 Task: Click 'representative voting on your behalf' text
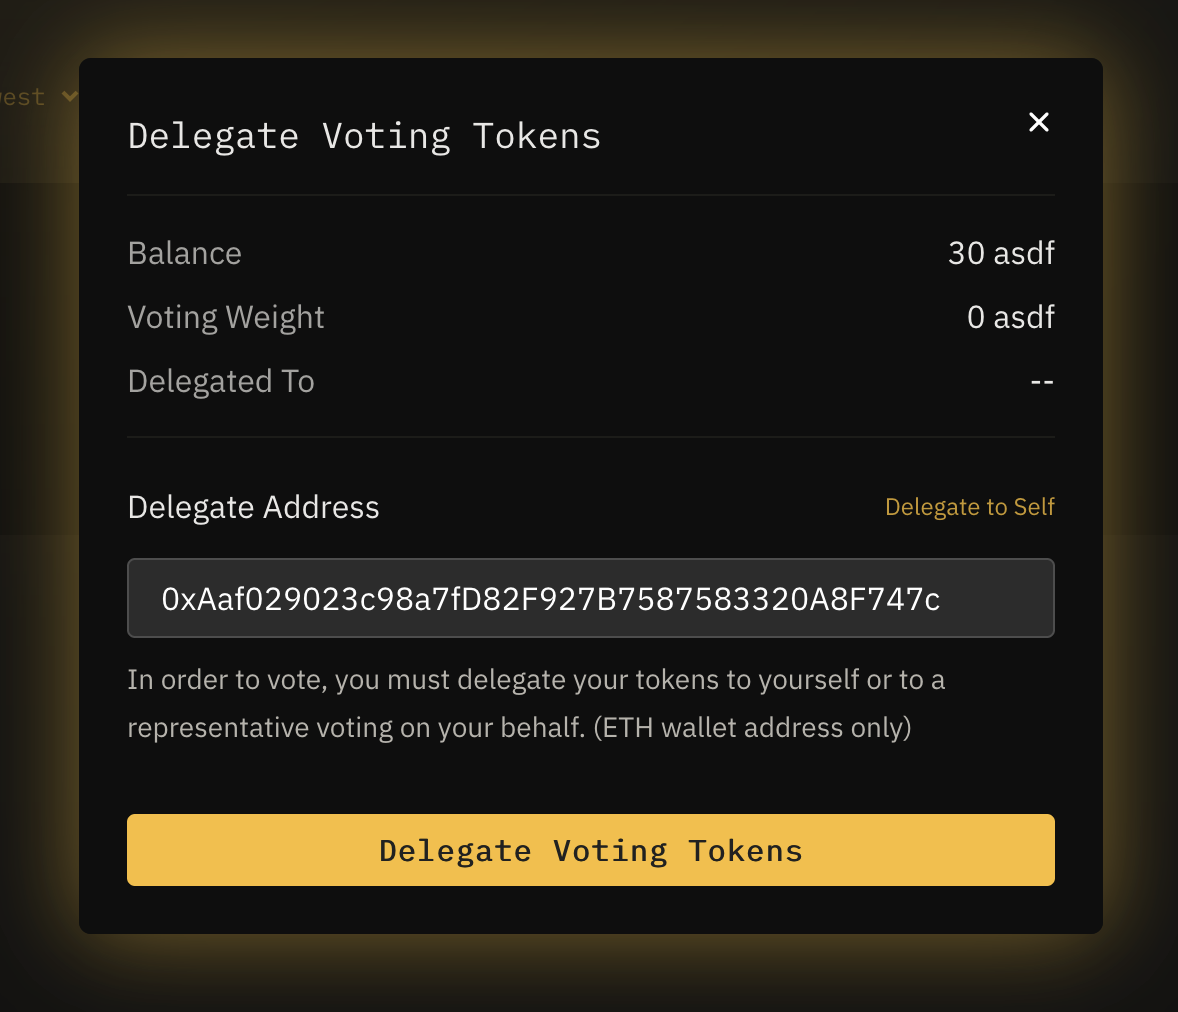pyautogui.click(x=355, y=727)
